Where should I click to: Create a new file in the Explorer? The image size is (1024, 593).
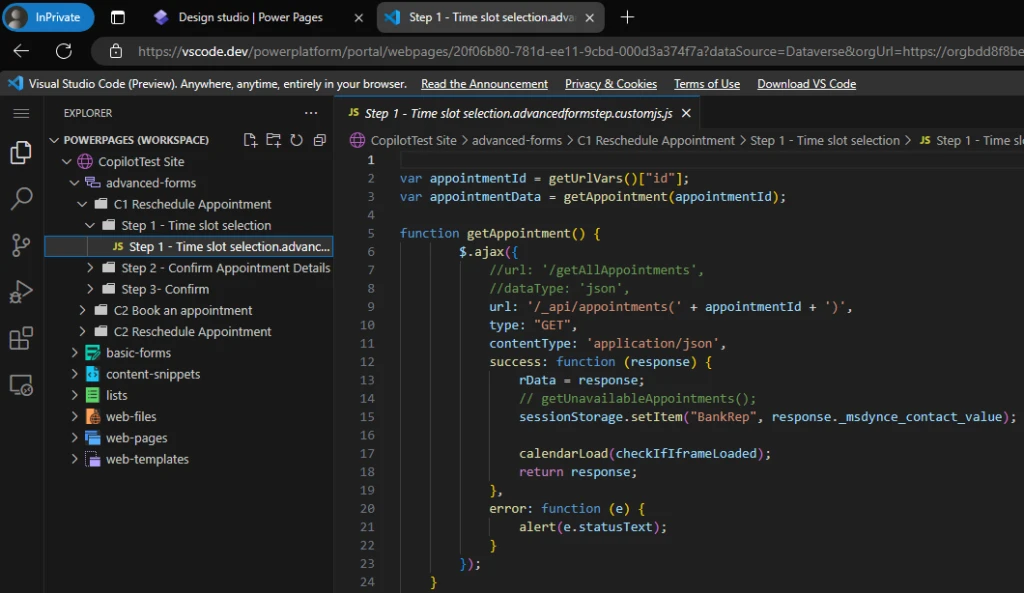click(250, 140)
